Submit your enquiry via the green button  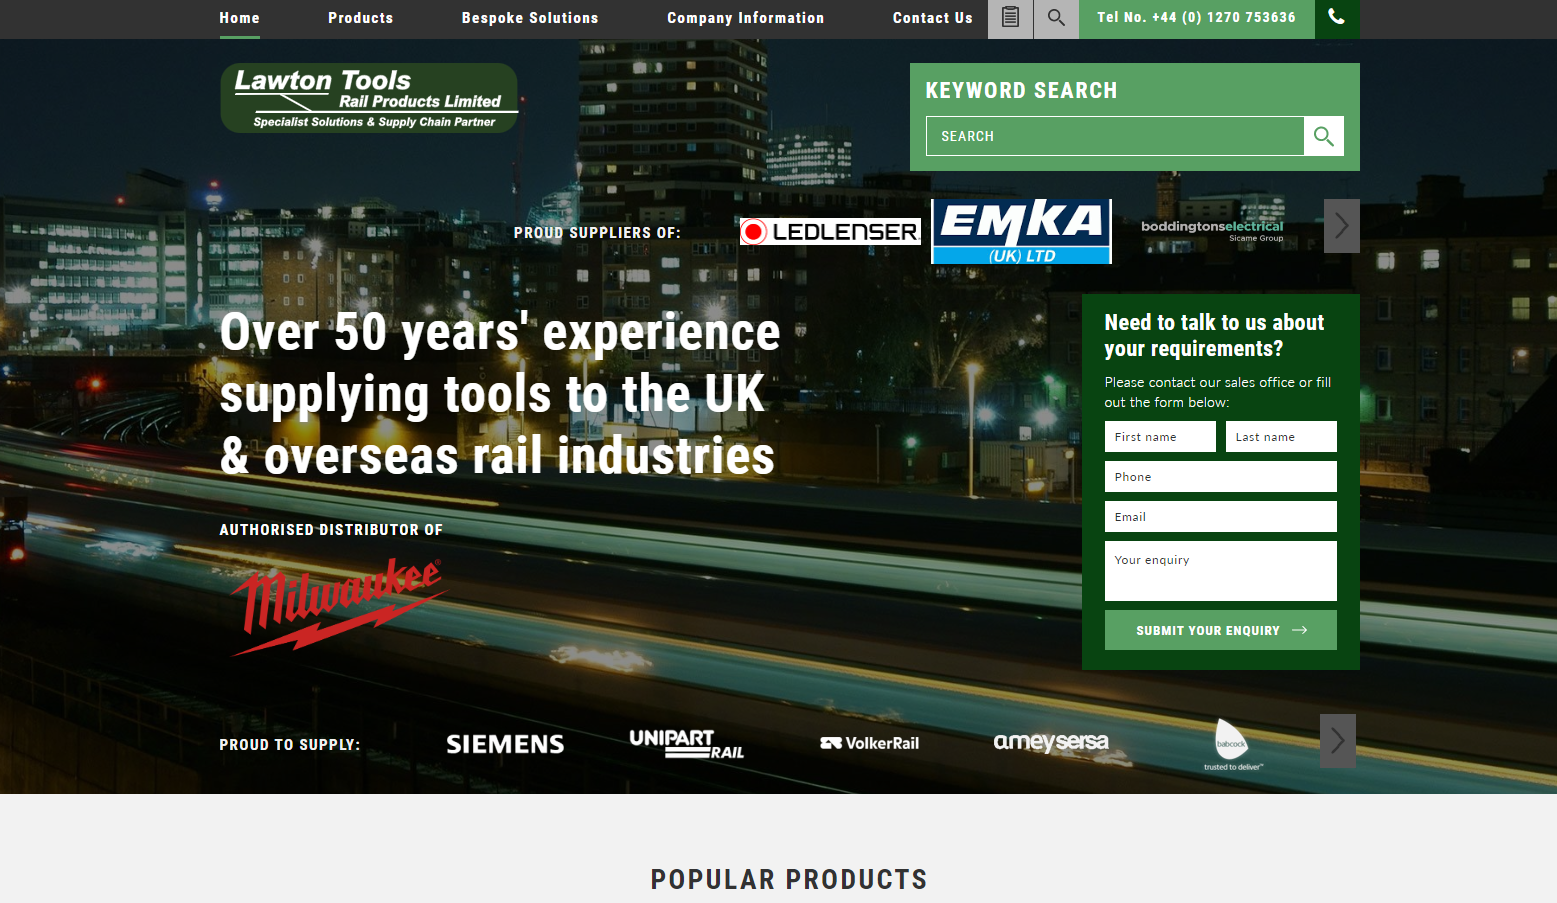[1220, 630]
